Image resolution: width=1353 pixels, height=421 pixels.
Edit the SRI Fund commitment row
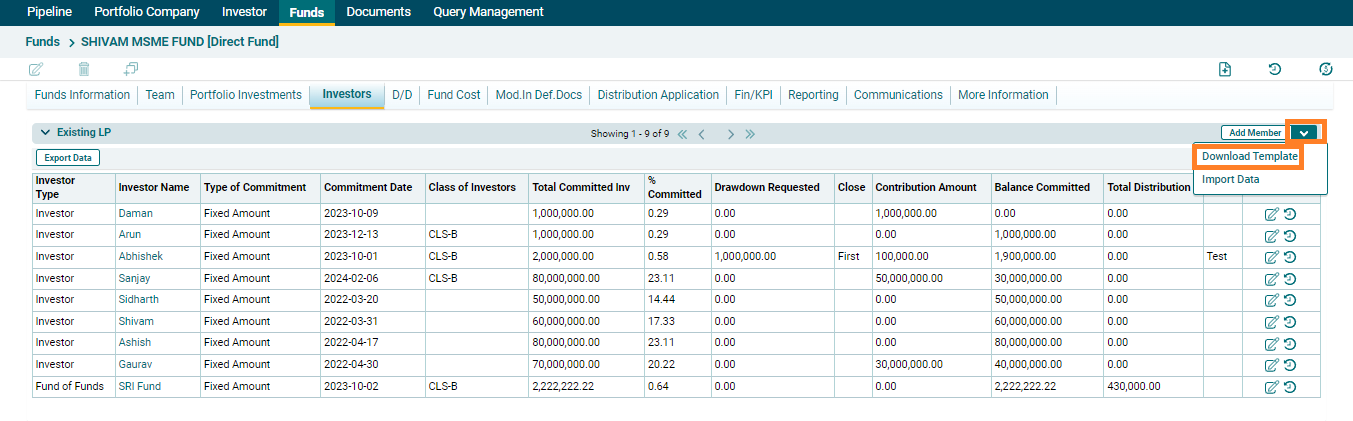pos(1271,387)
